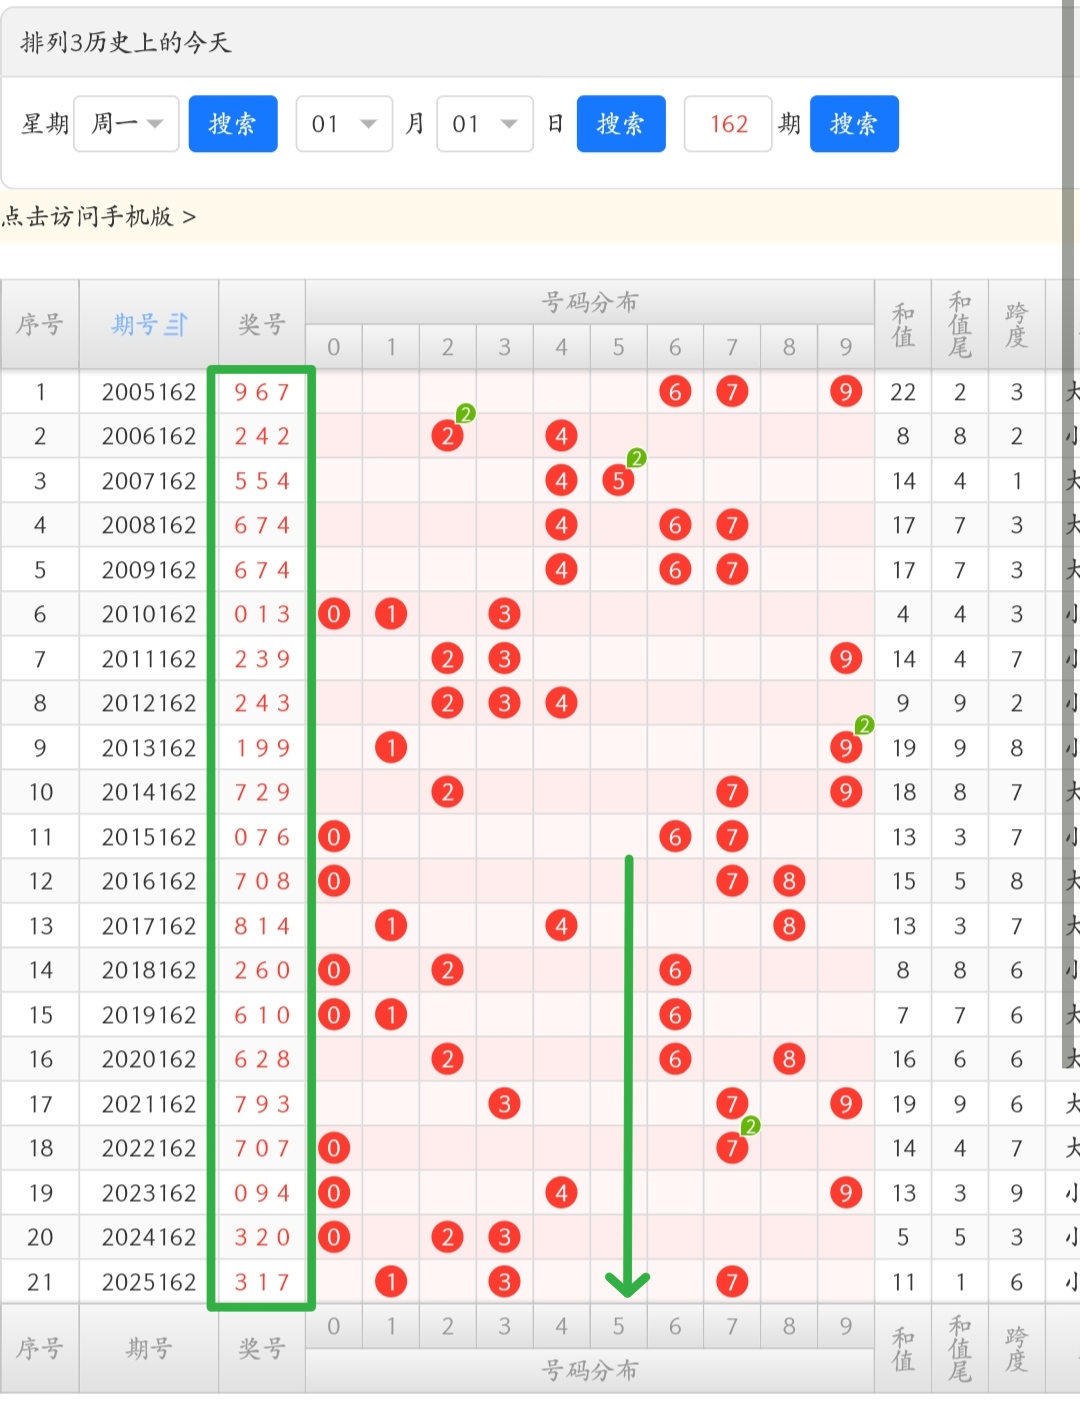
Task: Click the 序号 column header at top
Action: (40, 325)
